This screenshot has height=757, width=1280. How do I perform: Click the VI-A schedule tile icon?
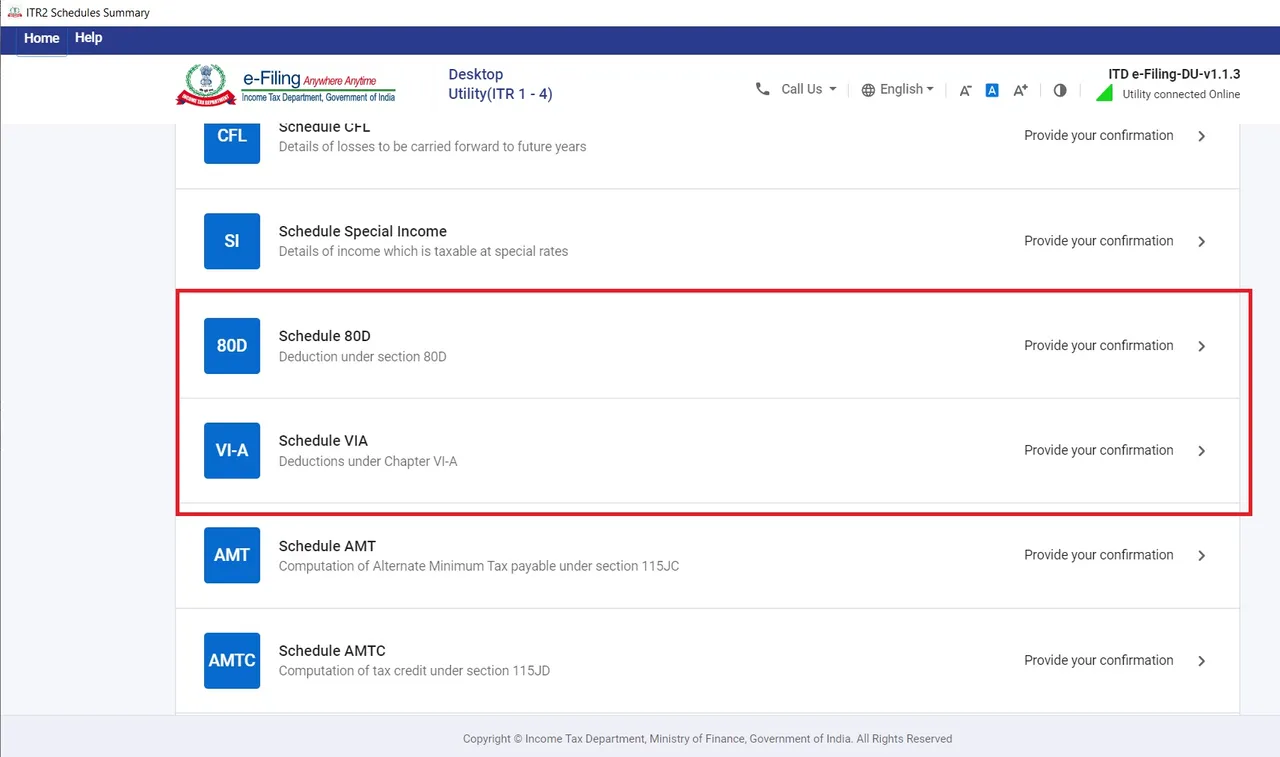[x=232, y=451]
